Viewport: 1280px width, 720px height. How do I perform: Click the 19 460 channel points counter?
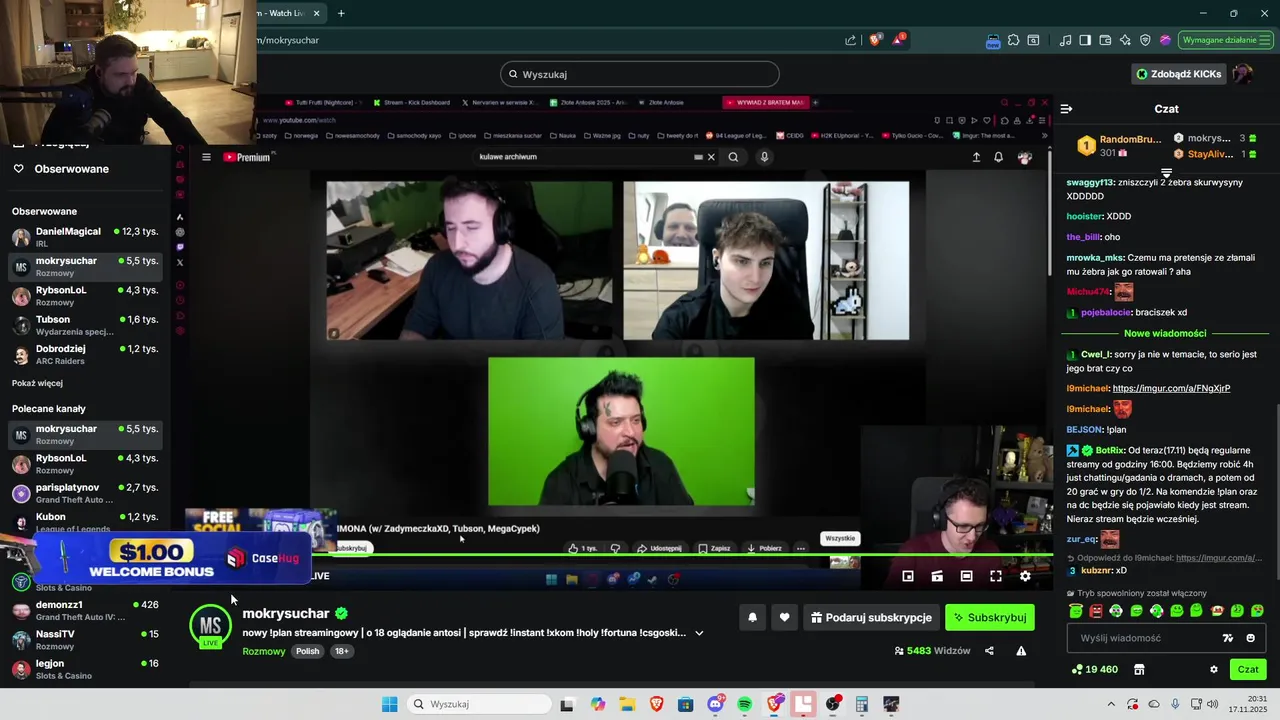tap(1094, 669)
